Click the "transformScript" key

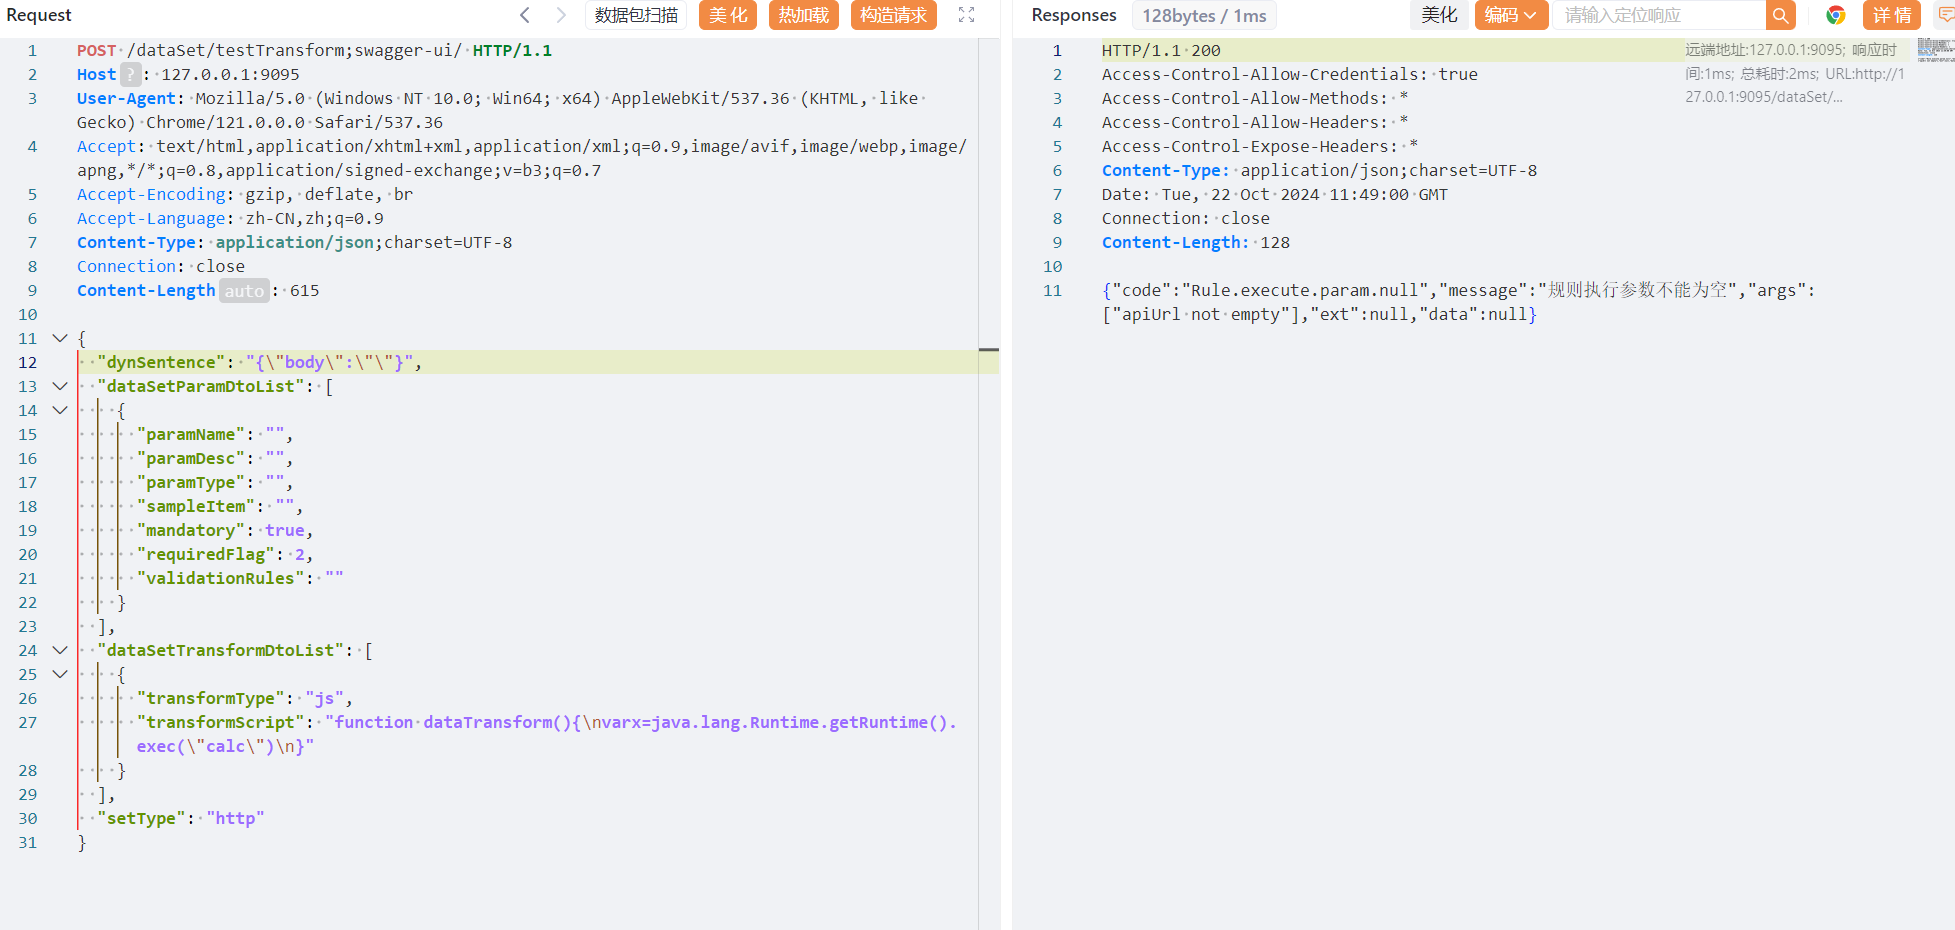(x=221, y=722)
